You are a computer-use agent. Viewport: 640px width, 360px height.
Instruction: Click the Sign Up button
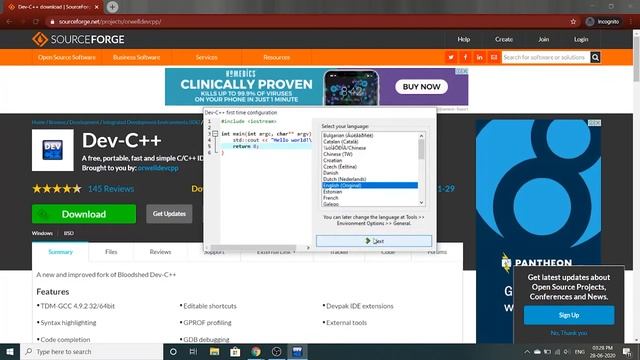click(569, 315)
